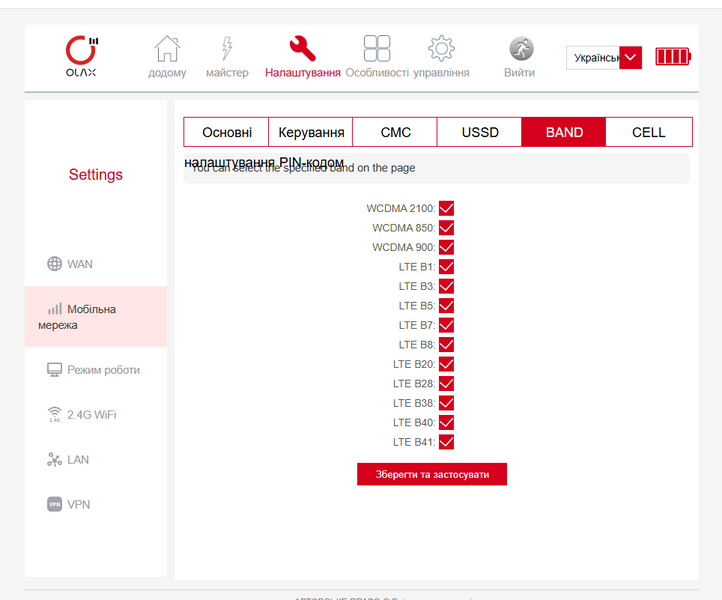Disable the LTE B40 band
The height and width of the screenshot is (600, 722).
[x=446, y=422]
